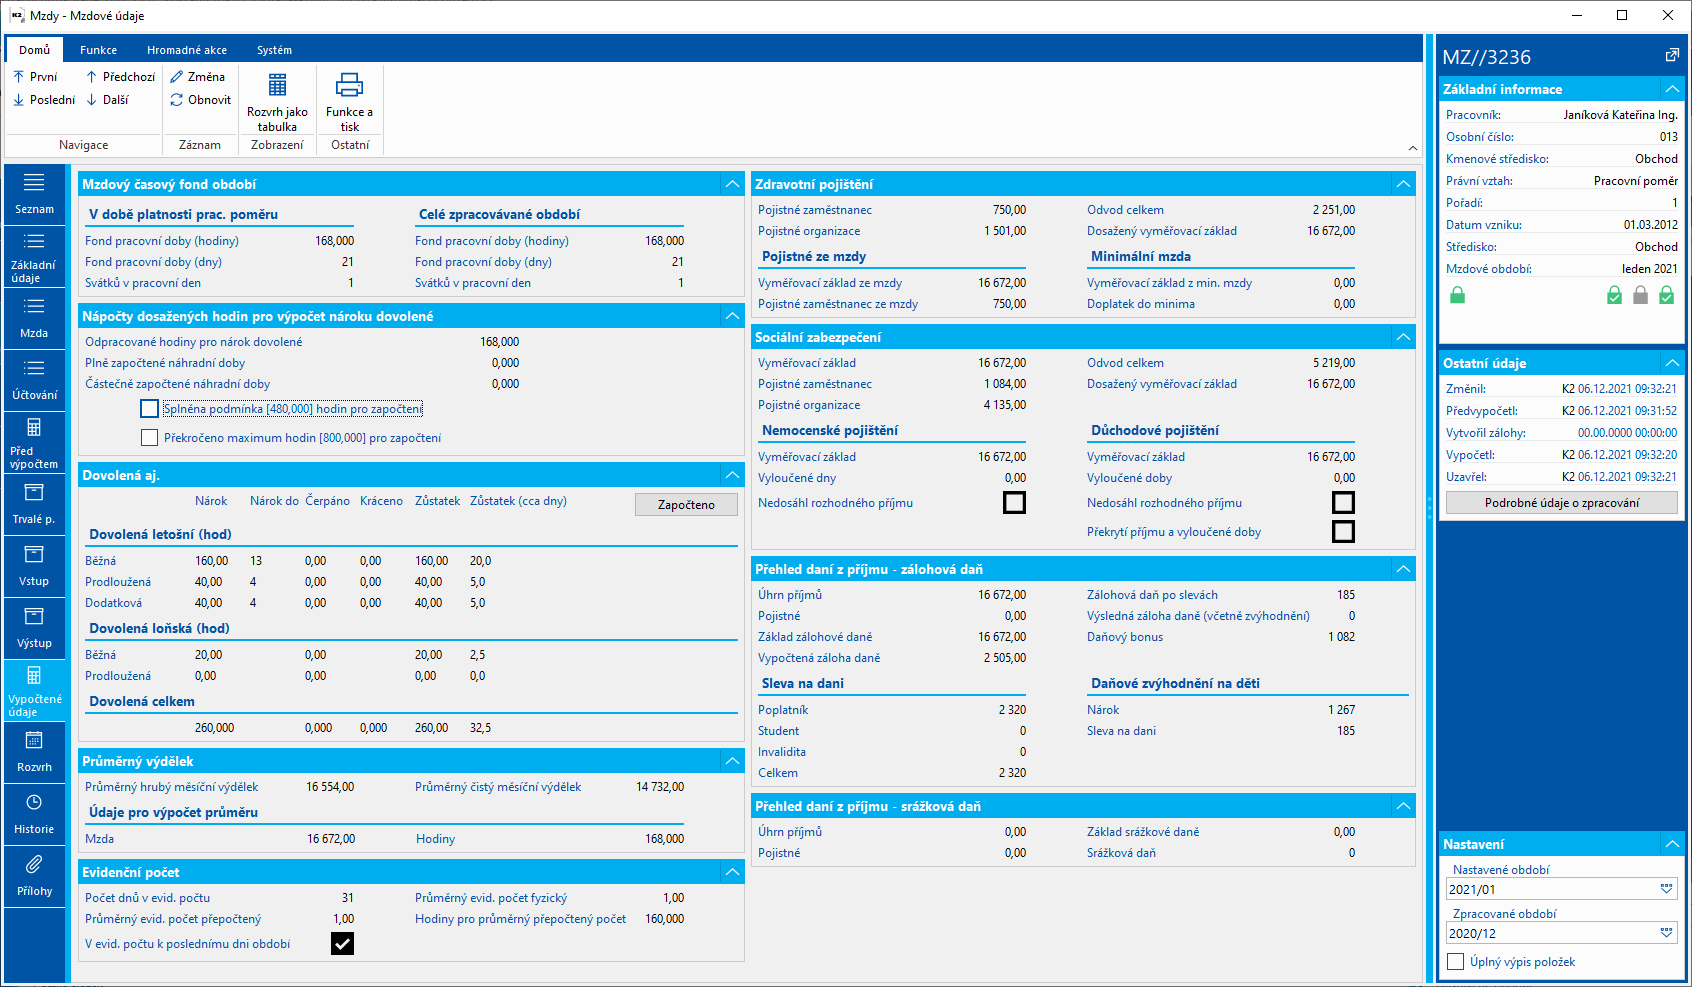
Task: Click the gray lock icon
Action: (x=1640, y=295)
